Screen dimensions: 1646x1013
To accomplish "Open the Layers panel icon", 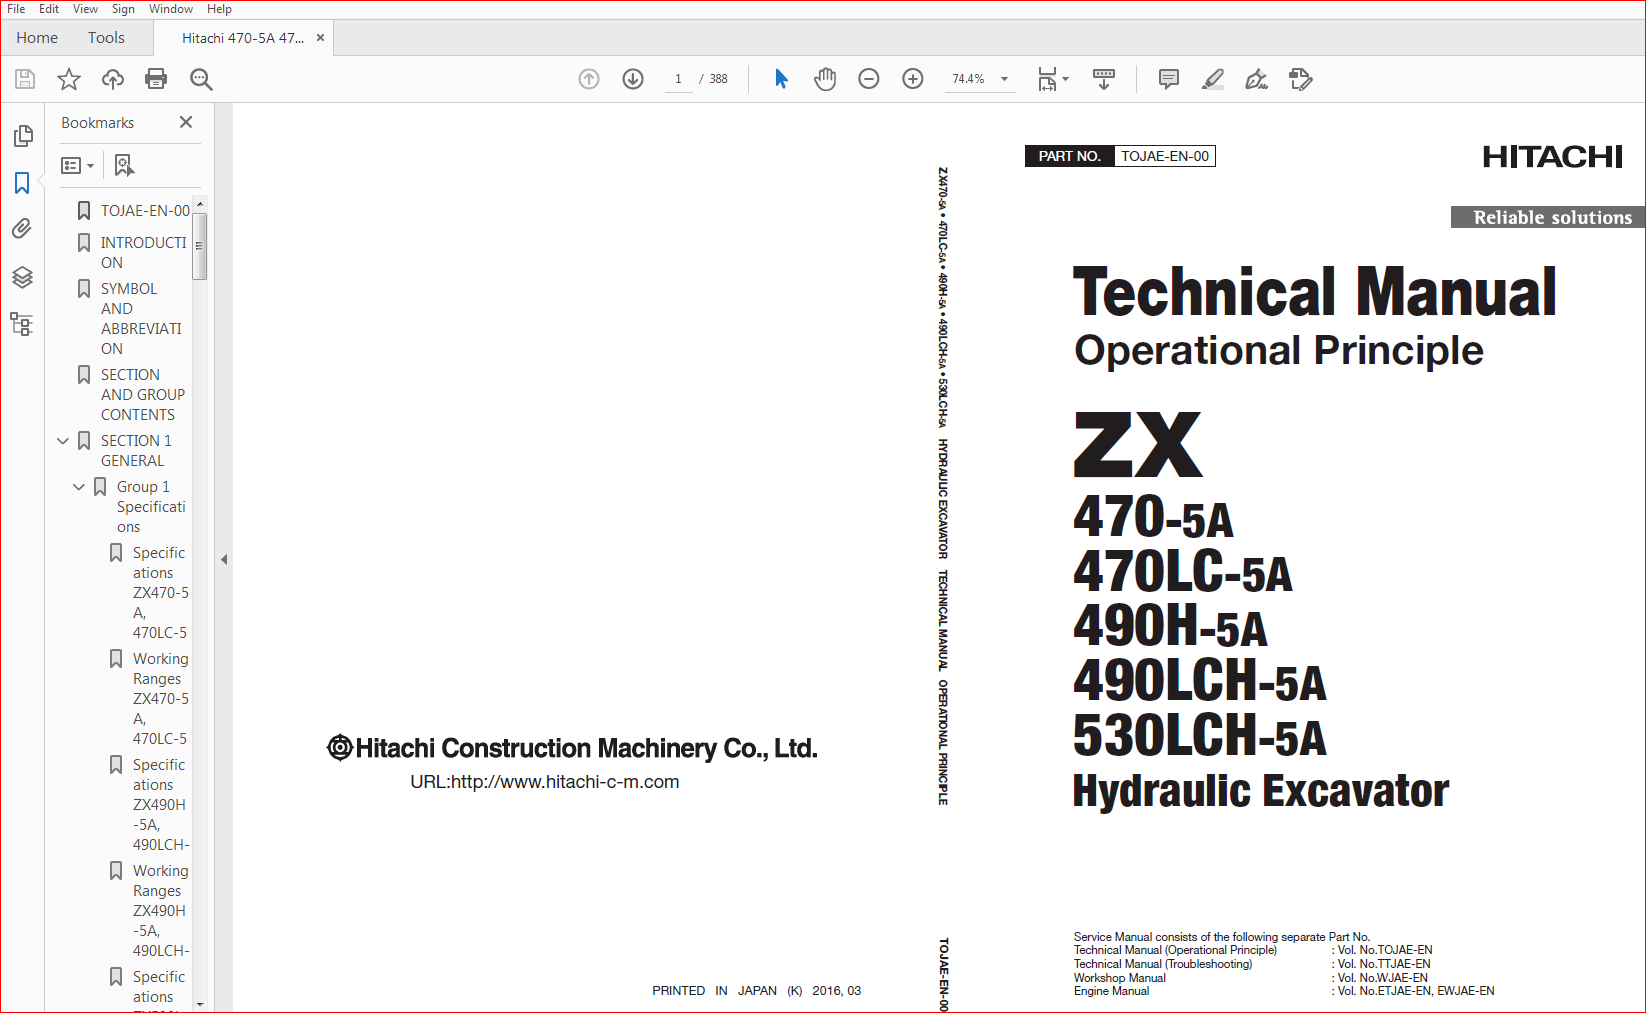I will pos(22,277).
